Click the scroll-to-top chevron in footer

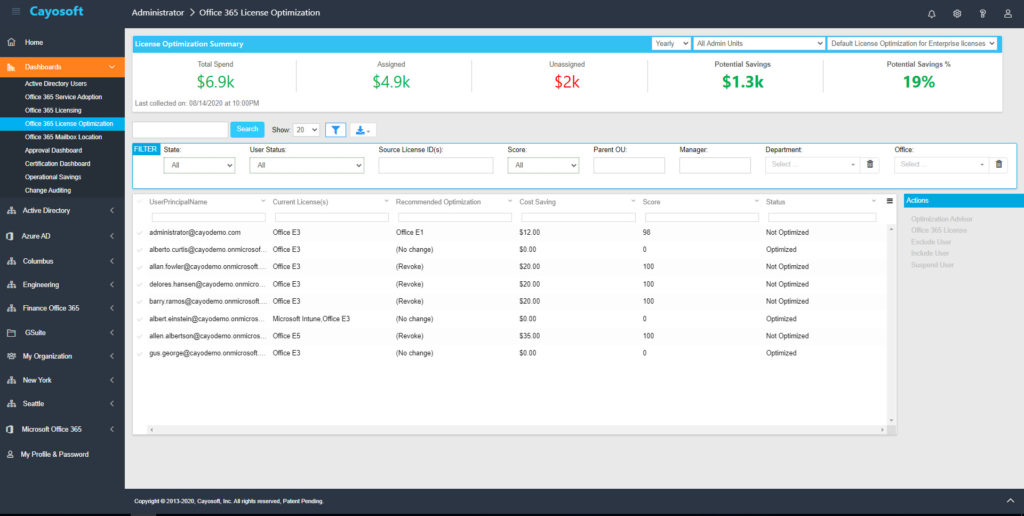click(1010, 500)
